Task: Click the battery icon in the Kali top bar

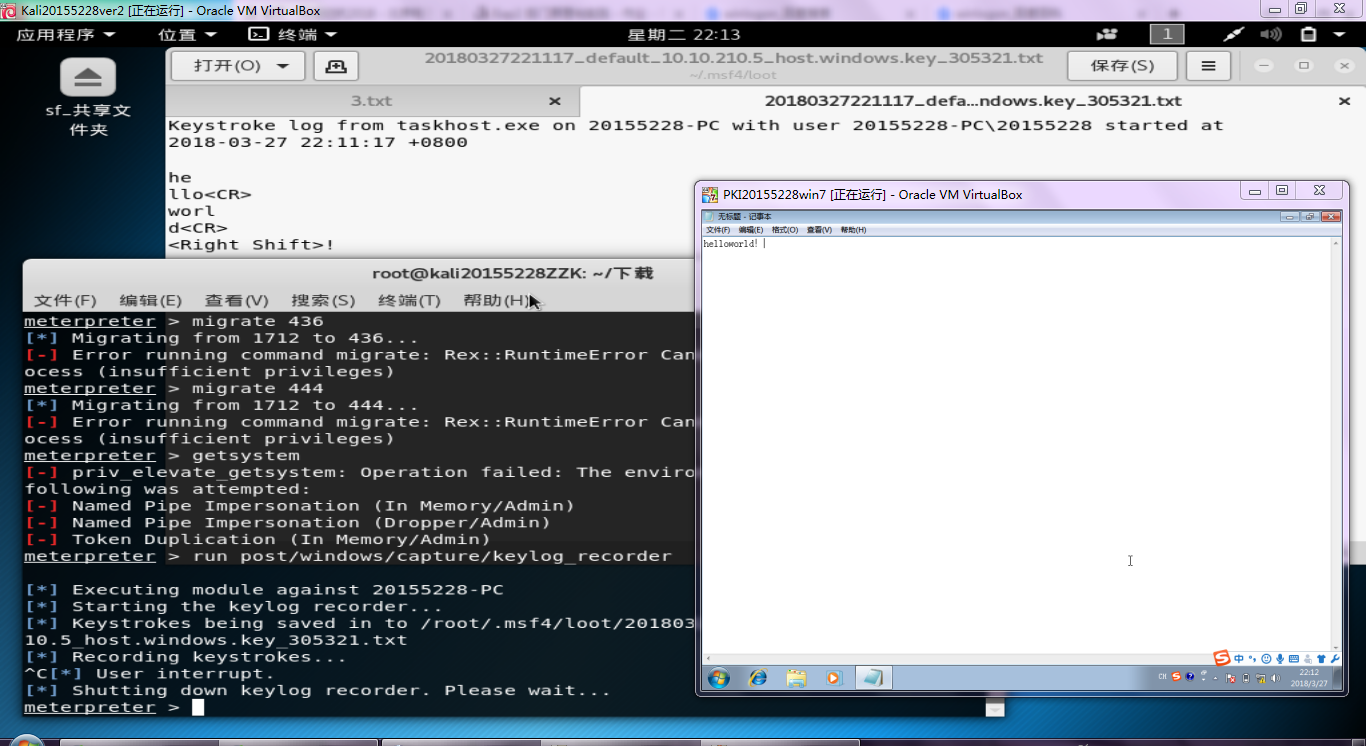Action: pyautogui.click(x=1309, y=34)
